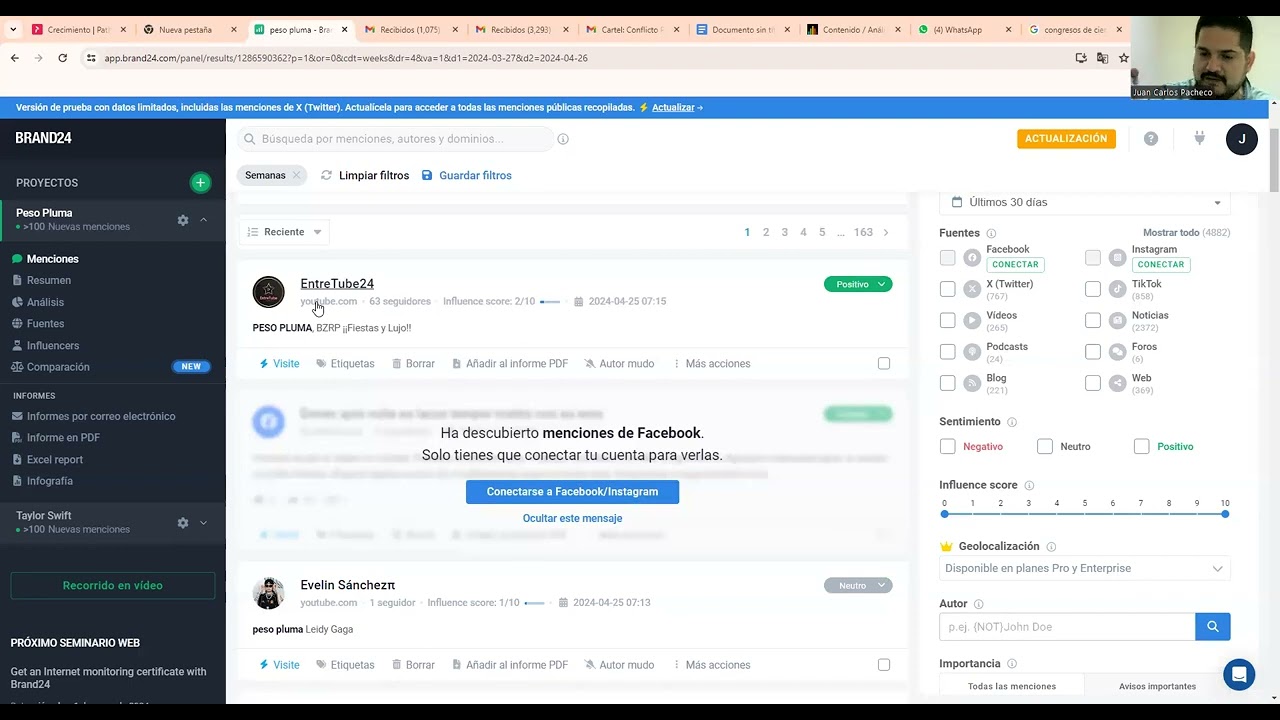Click influence score slider left handle
The height and width of the screenshot is (720, 1280).
(x=944, y=514)
